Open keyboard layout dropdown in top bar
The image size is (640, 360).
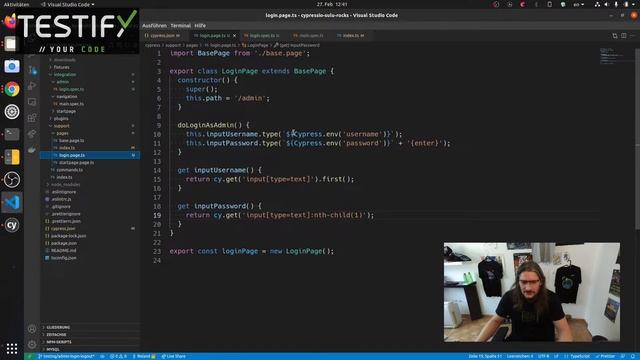pyautogui.click(x=578, y=4)
